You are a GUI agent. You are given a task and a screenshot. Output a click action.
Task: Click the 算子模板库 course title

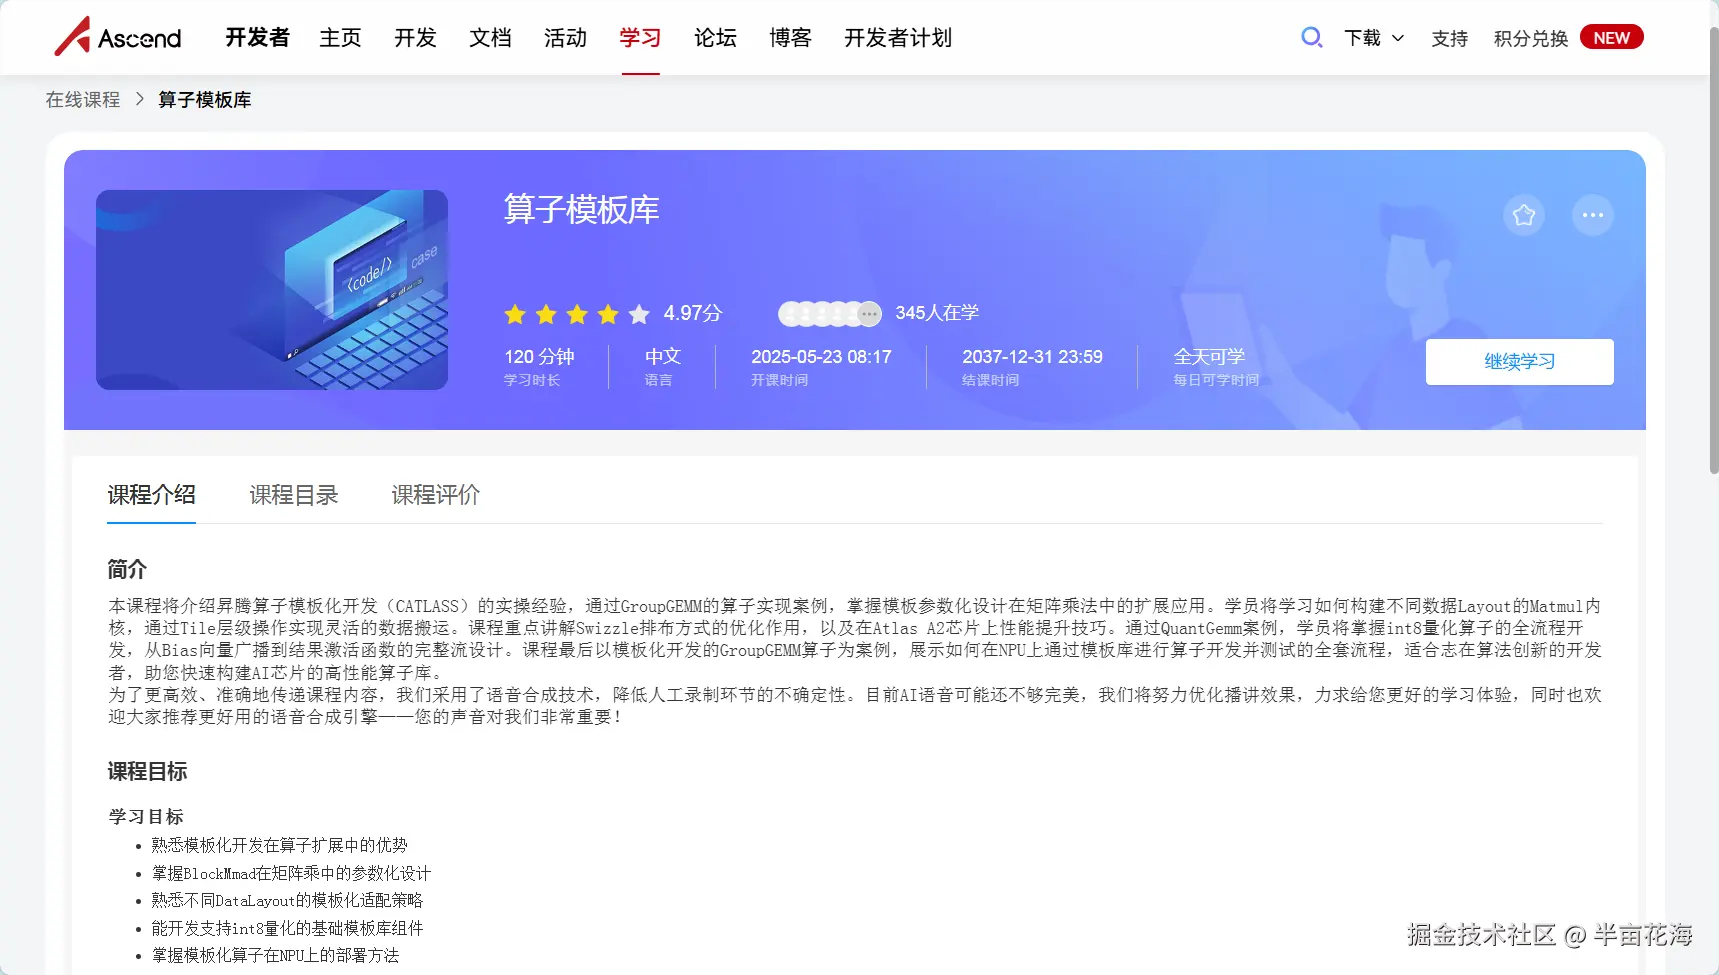(x=582, y=210)
